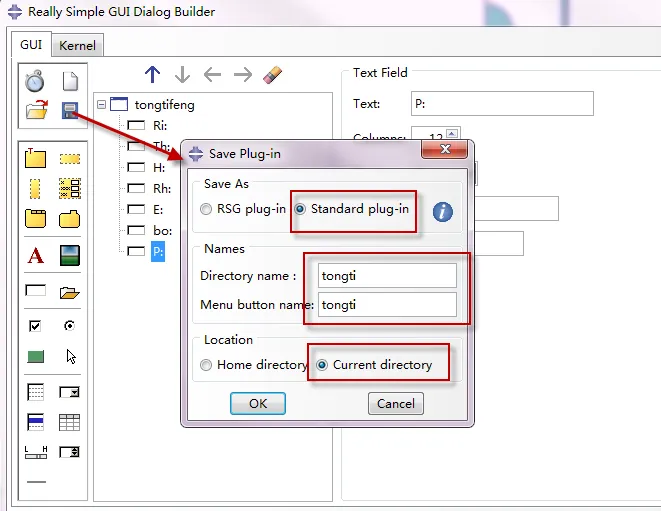
Task: Switch to the Kernel tab
Action: point(77,46)
